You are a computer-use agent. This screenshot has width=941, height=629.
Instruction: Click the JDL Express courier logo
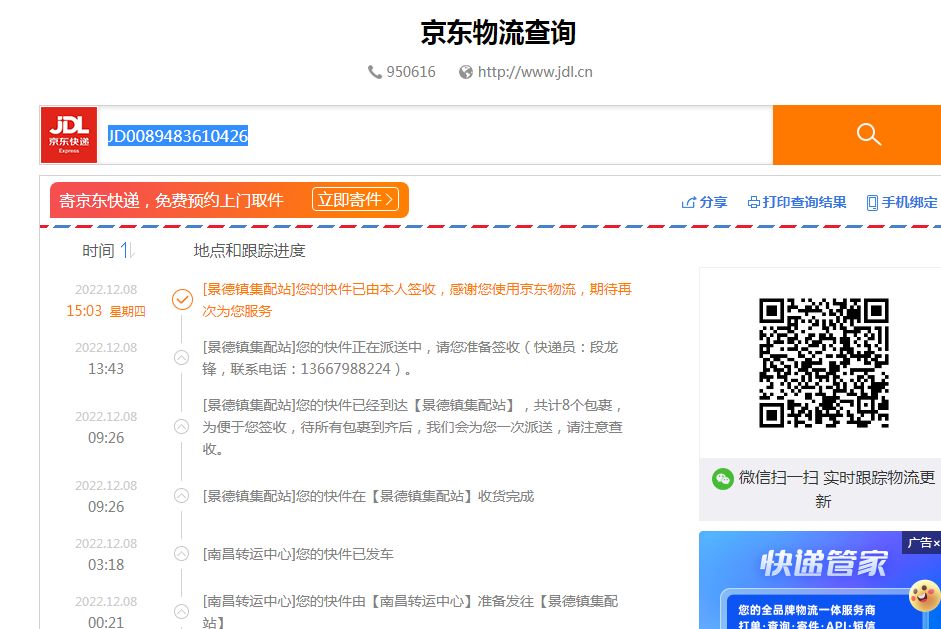(69, 135)
